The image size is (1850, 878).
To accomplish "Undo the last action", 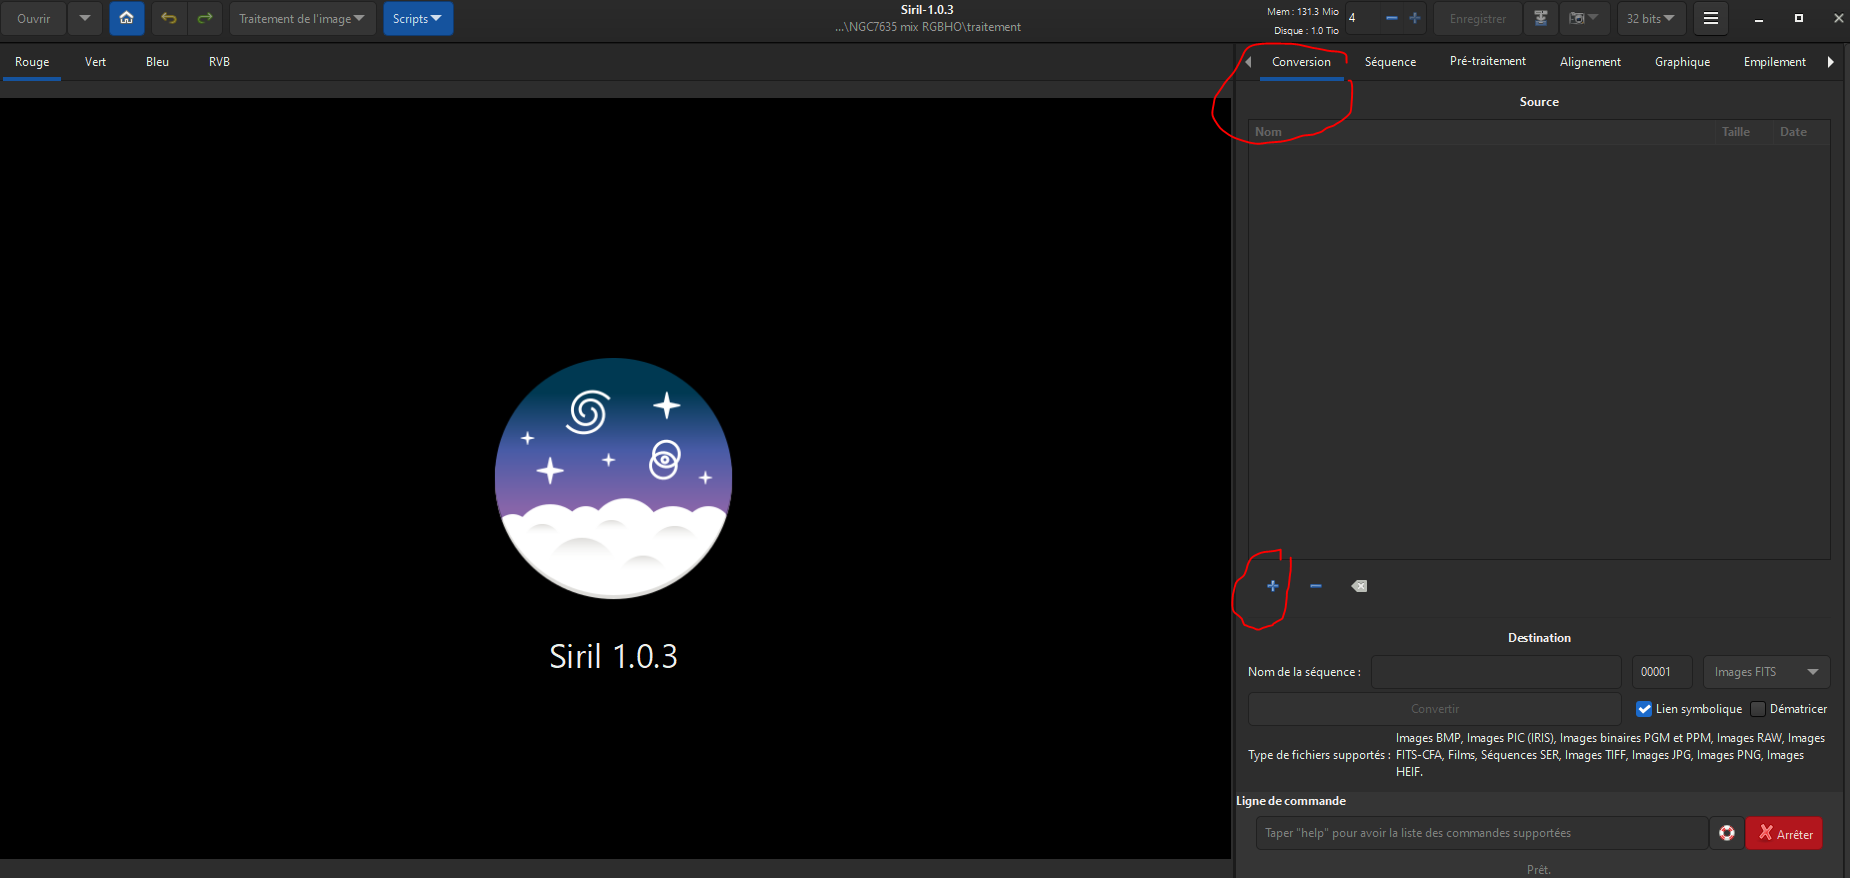I will pos(169,18).
